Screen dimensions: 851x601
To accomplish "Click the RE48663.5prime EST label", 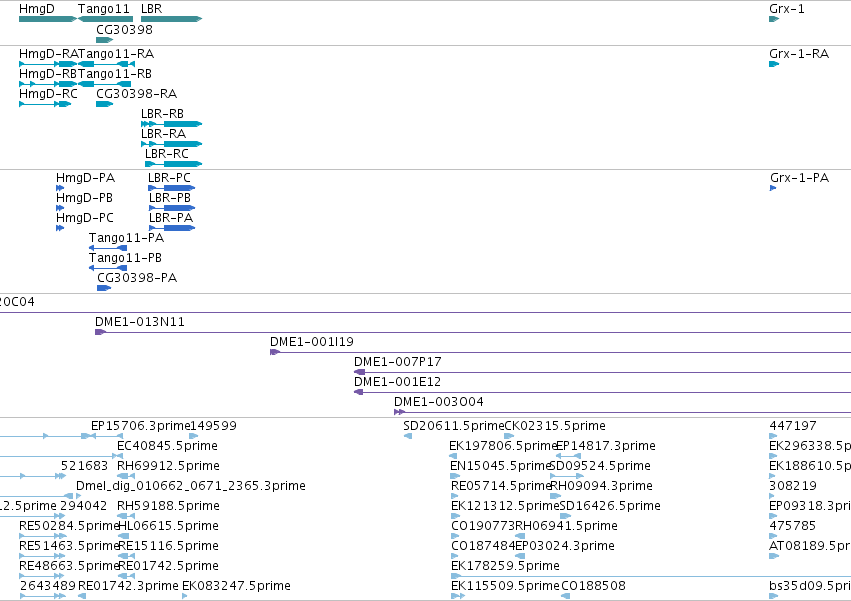I will 69,566.
